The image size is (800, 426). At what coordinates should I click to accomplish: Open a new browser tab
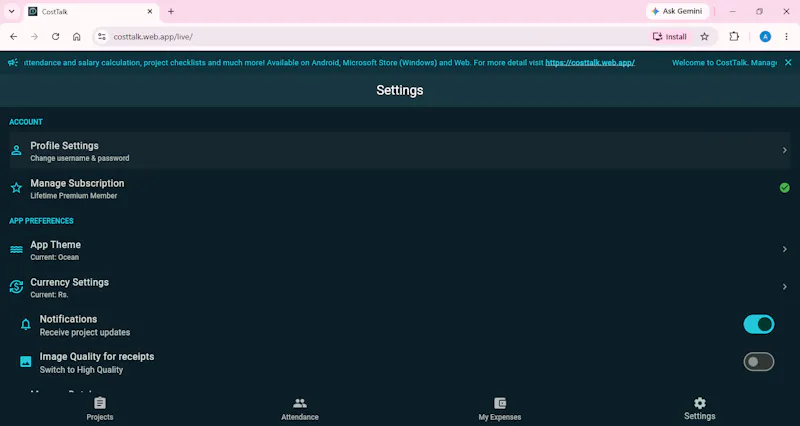point(171,11)
